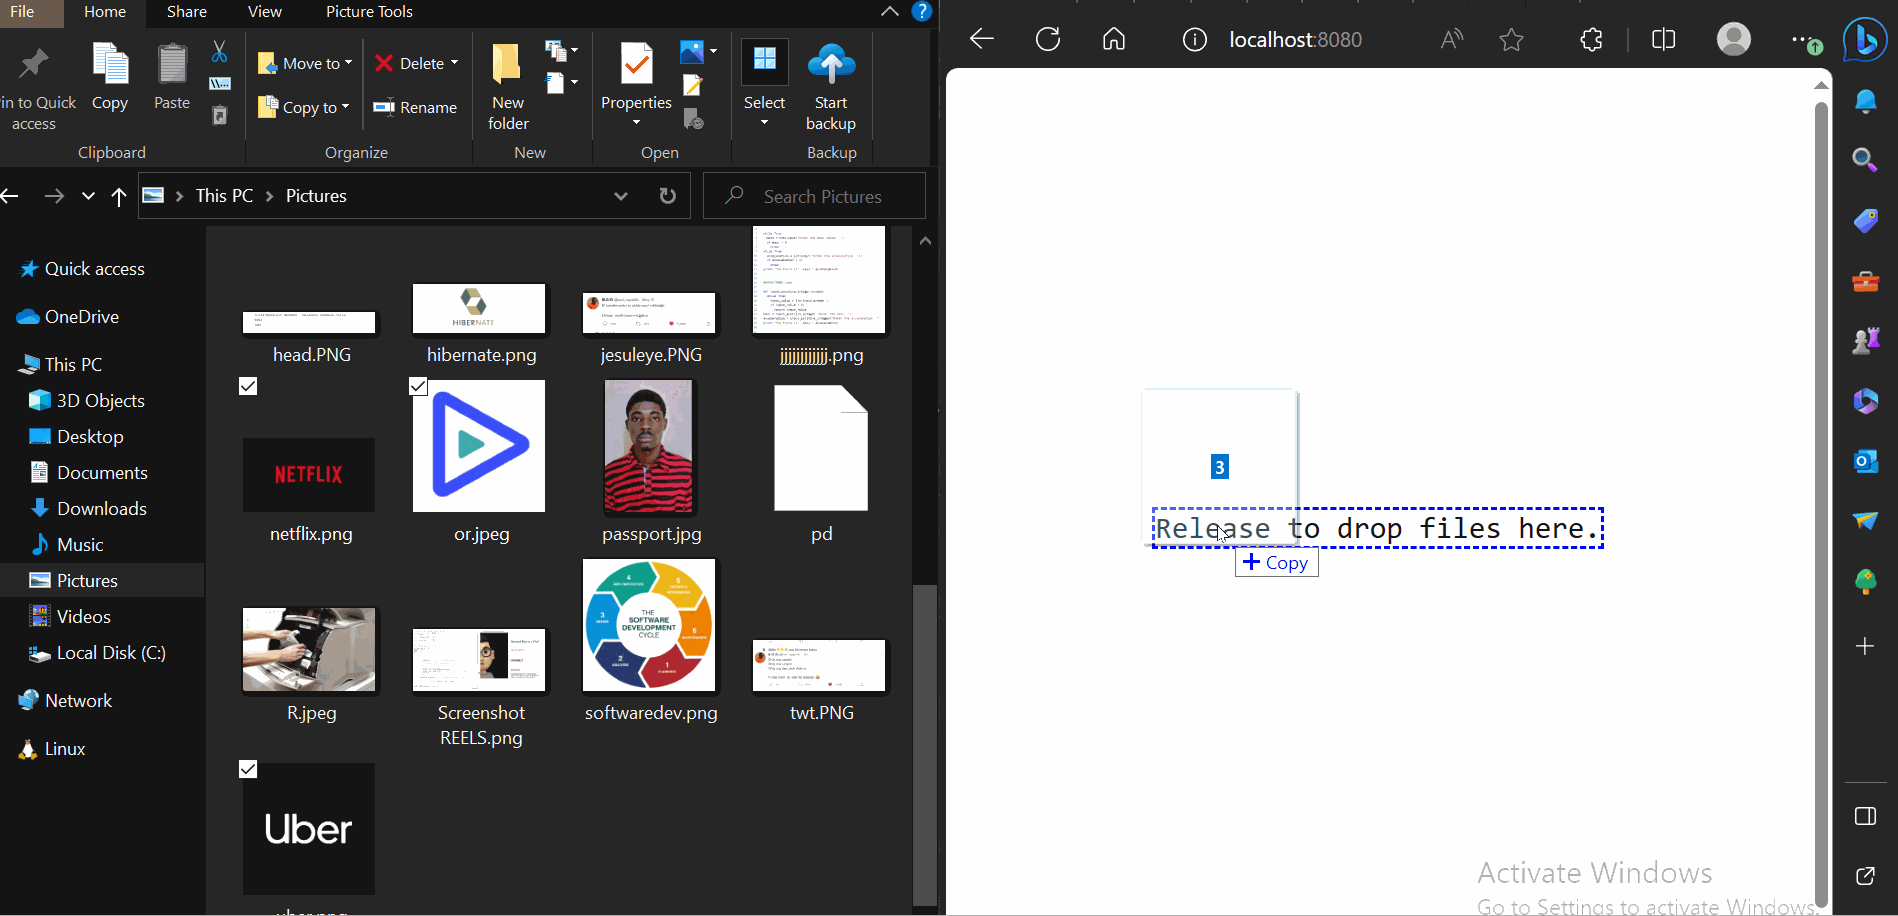This screenshot has height=916, width=1898.
Task: Click the Start backup cloud icon
Action: tap(831, 65)
